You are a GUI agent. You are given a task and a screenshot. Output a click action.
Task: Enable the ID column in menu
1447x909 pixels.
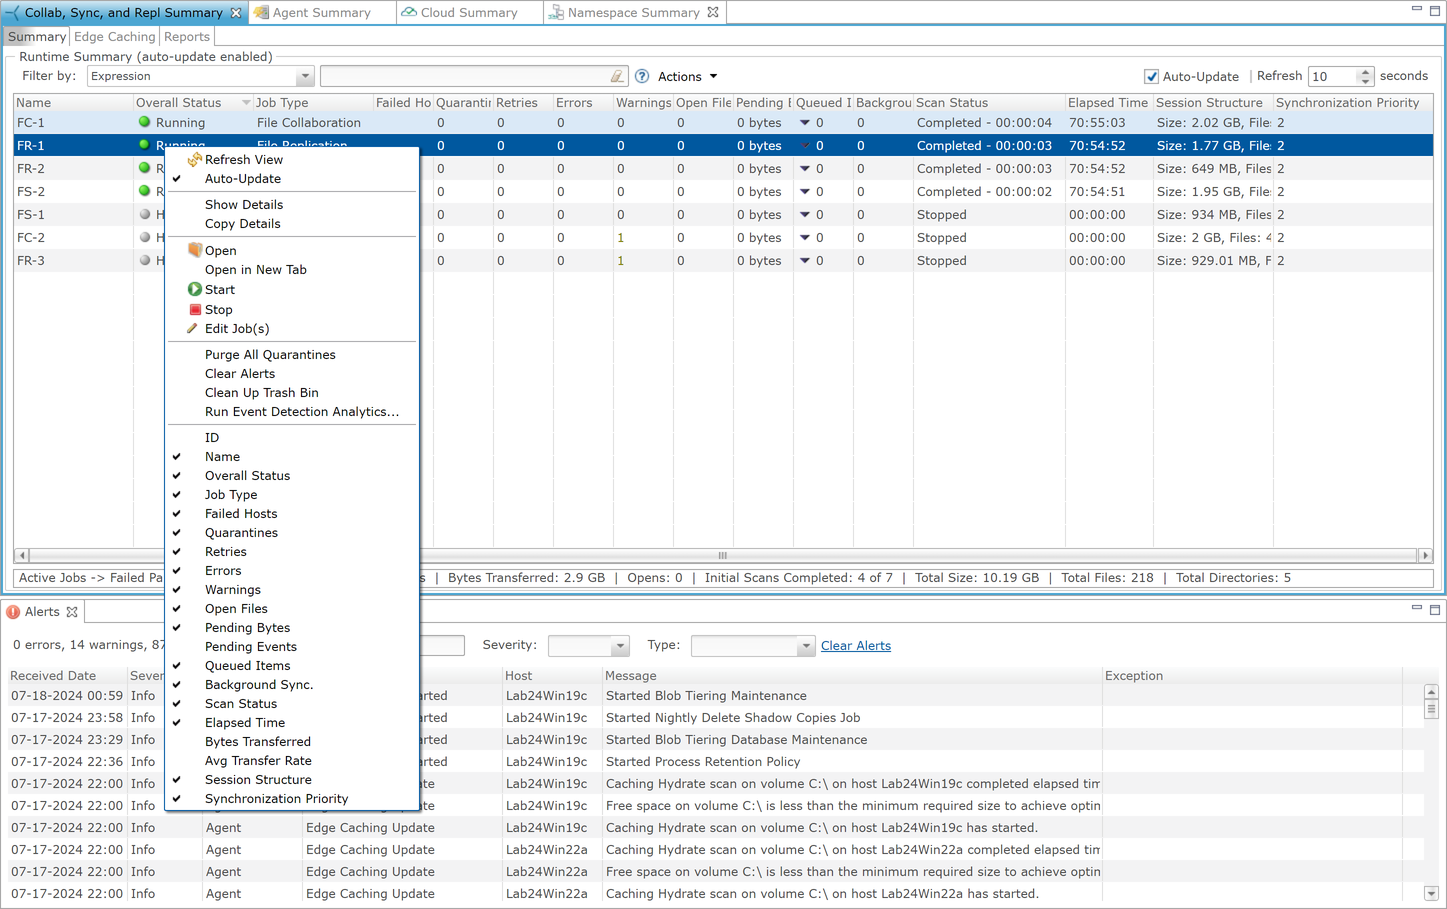tap(212, 438)
